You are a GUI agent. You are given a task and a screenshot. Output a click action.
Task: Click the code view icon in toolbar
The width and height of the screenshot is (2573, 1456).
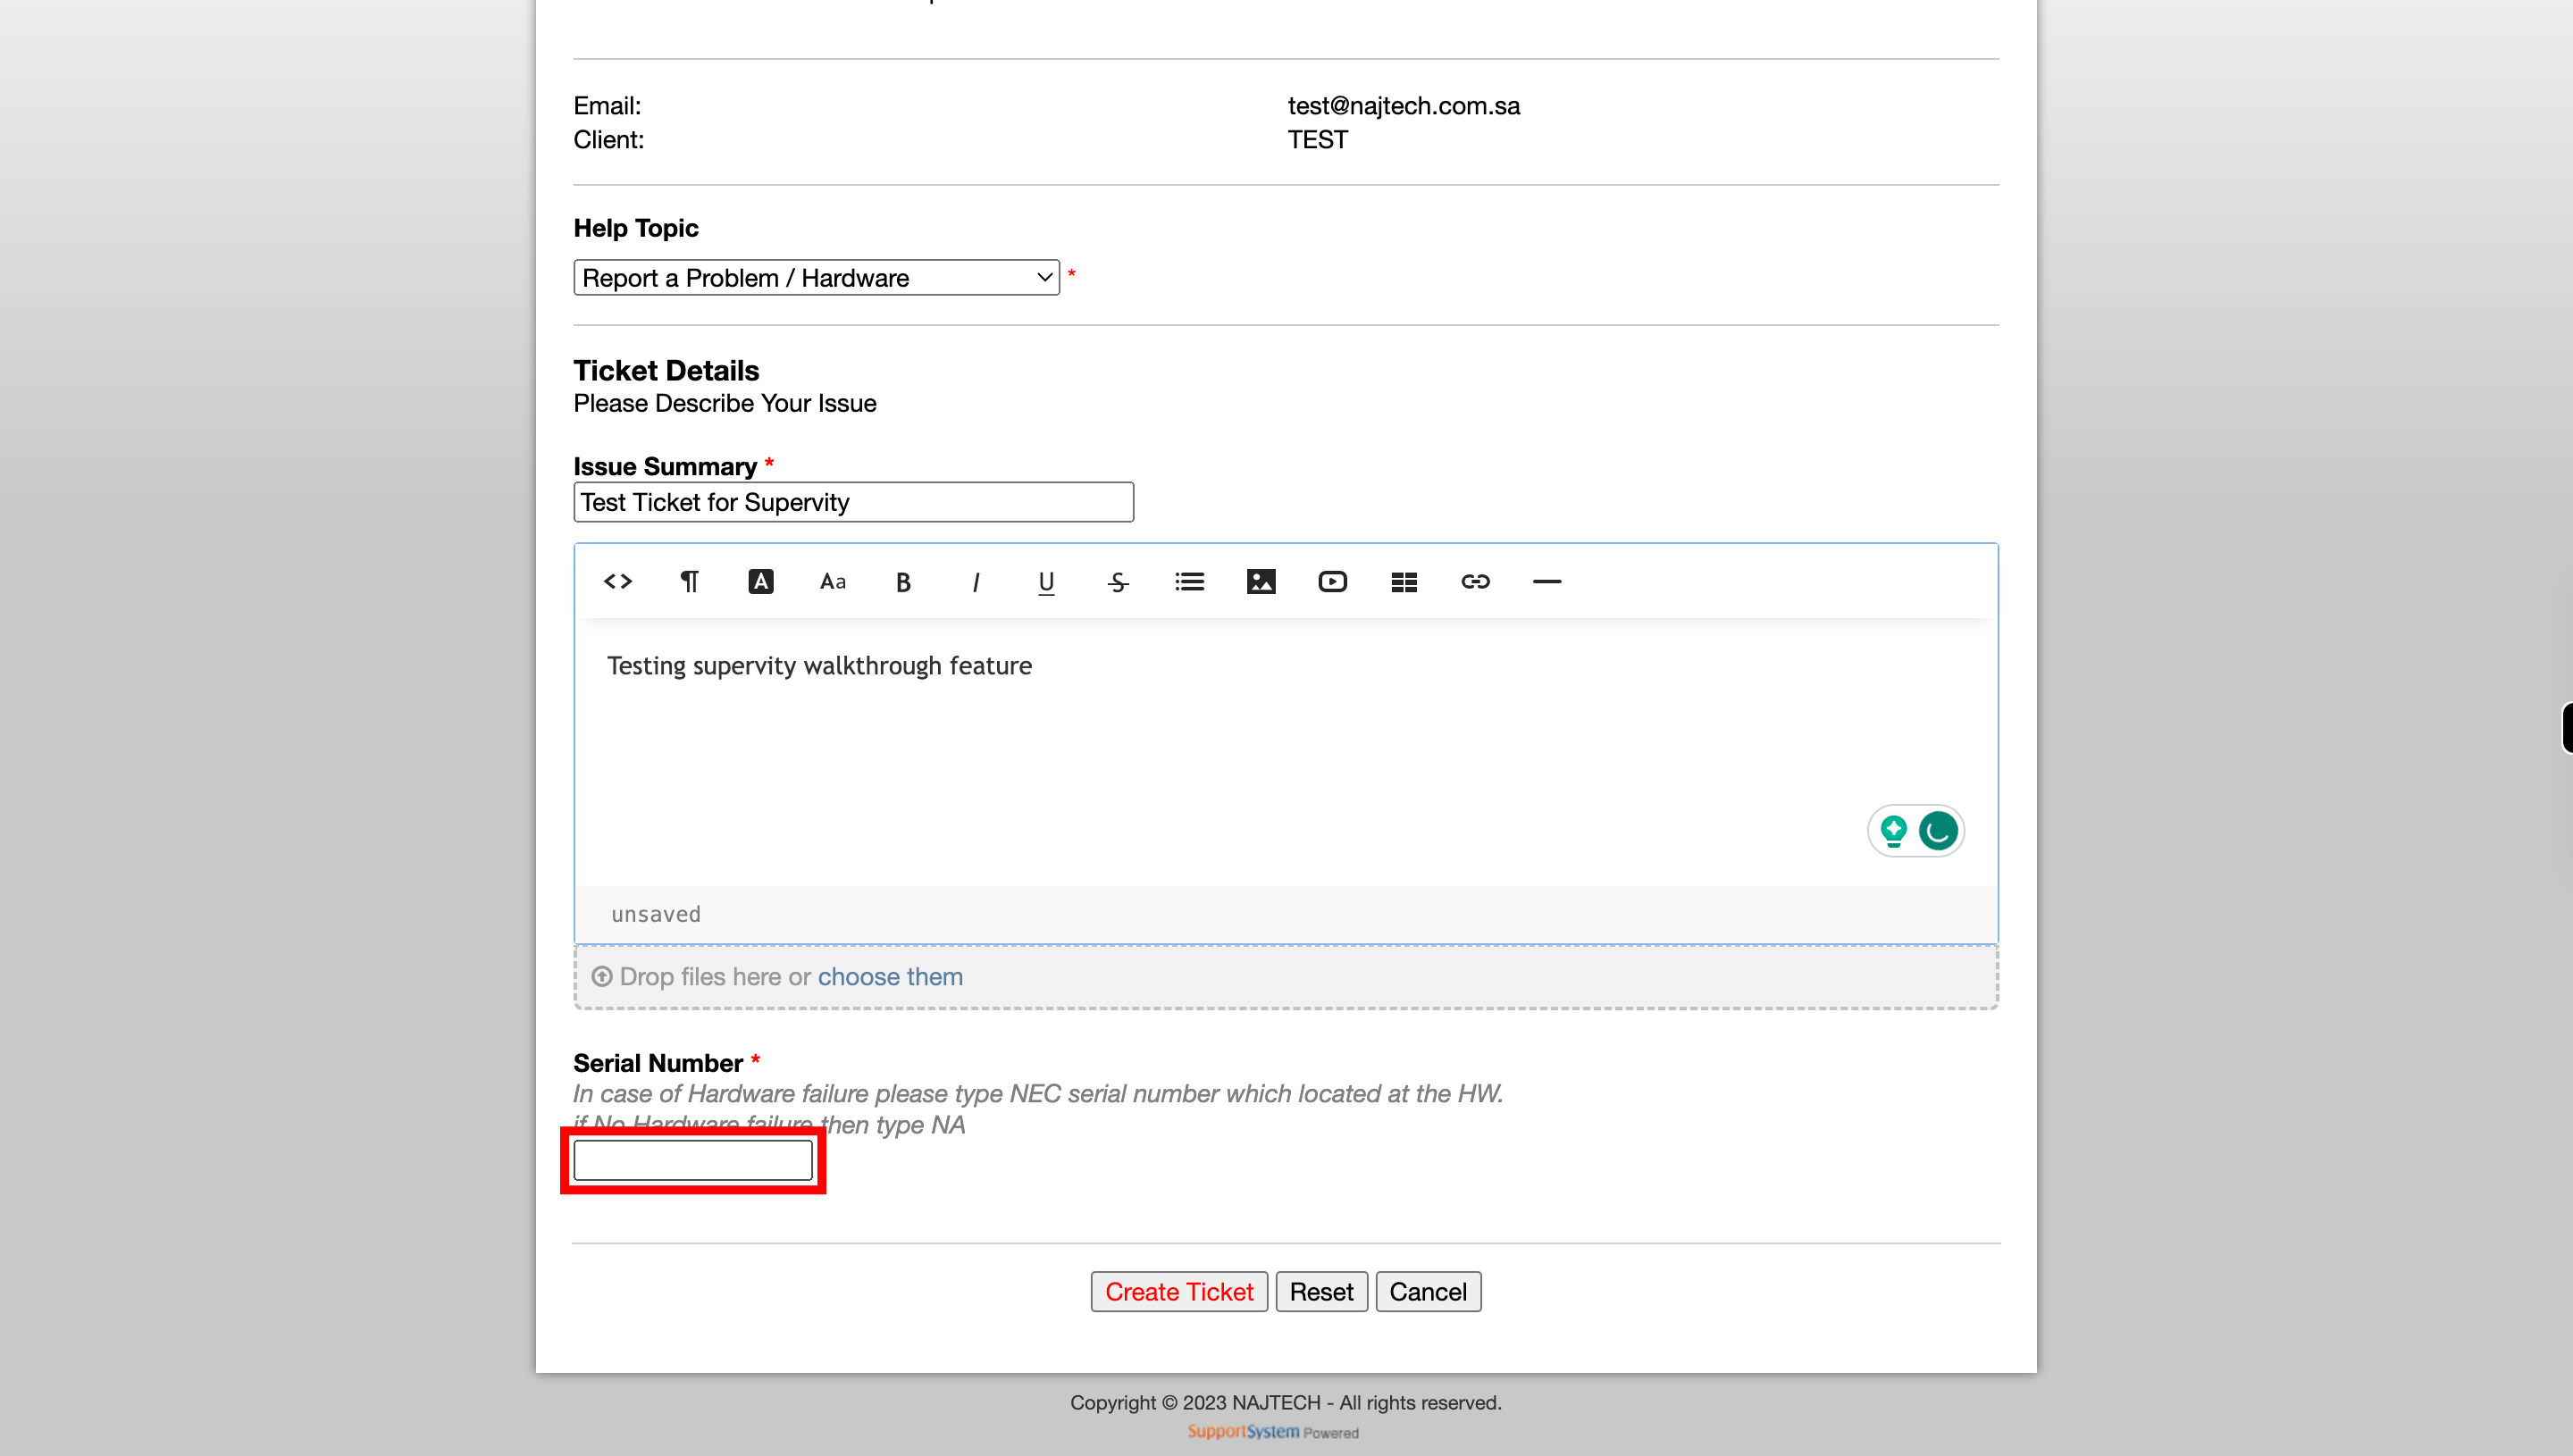(x=616, y=582)
